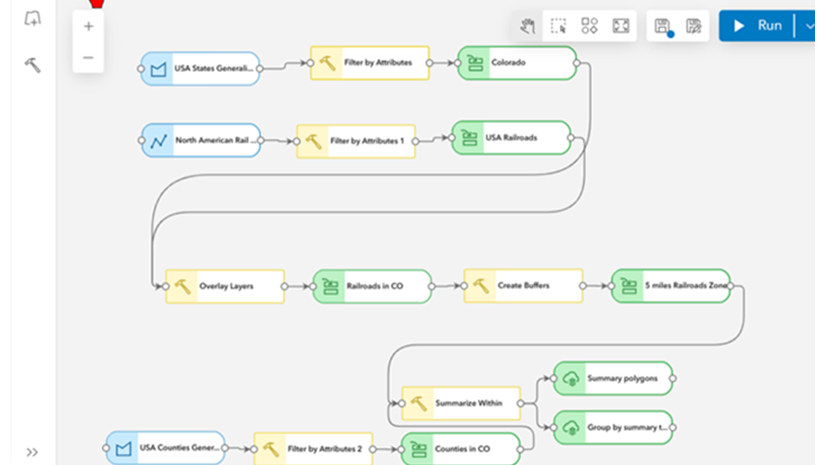This screenshot has height=465, width=826.
Task: Click cloud icon on Summary polygons node
Action: [x=571, y=378]
